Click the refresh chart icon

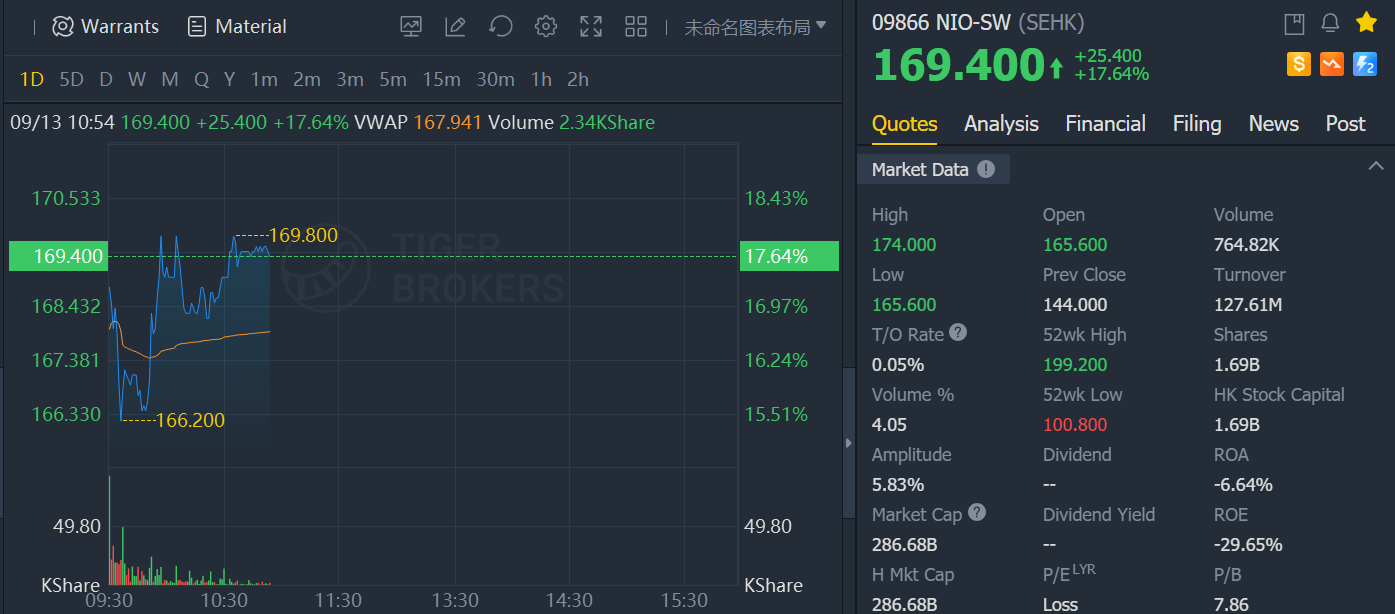(x=500, y=27)
